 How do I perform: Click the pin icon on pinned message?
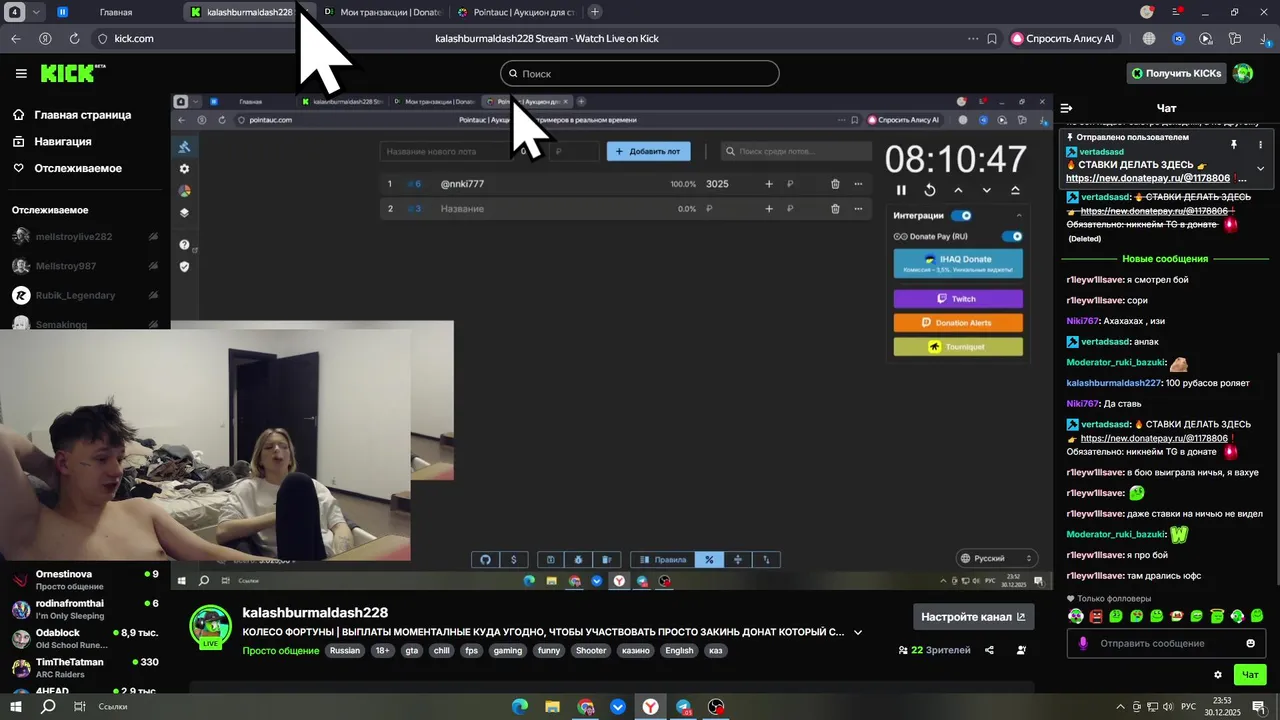pos(1233,144)
